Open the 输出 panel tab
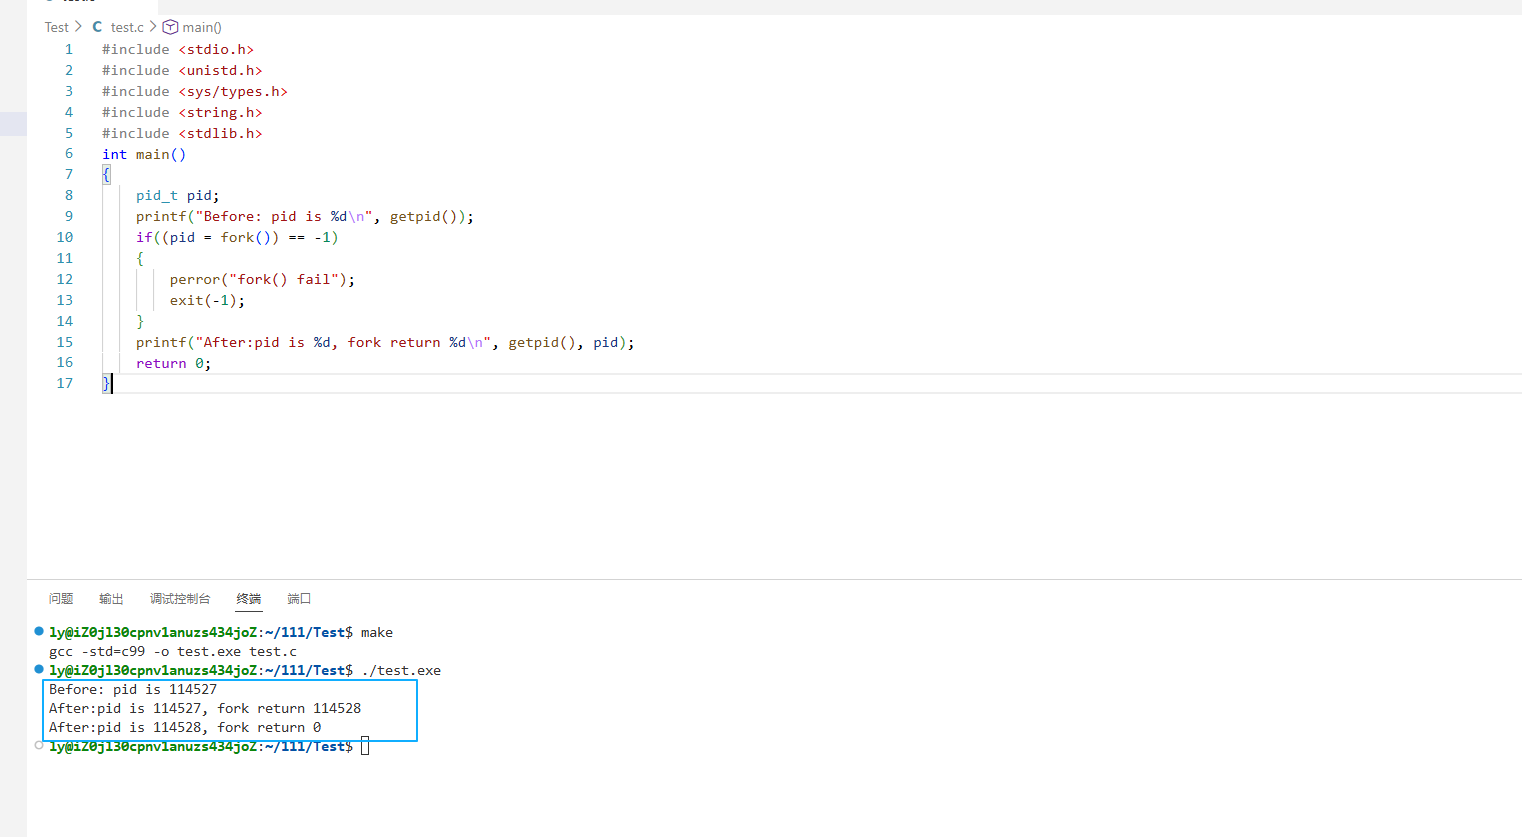This screenshot has height=837, width=1522. [x=111, y=599]
